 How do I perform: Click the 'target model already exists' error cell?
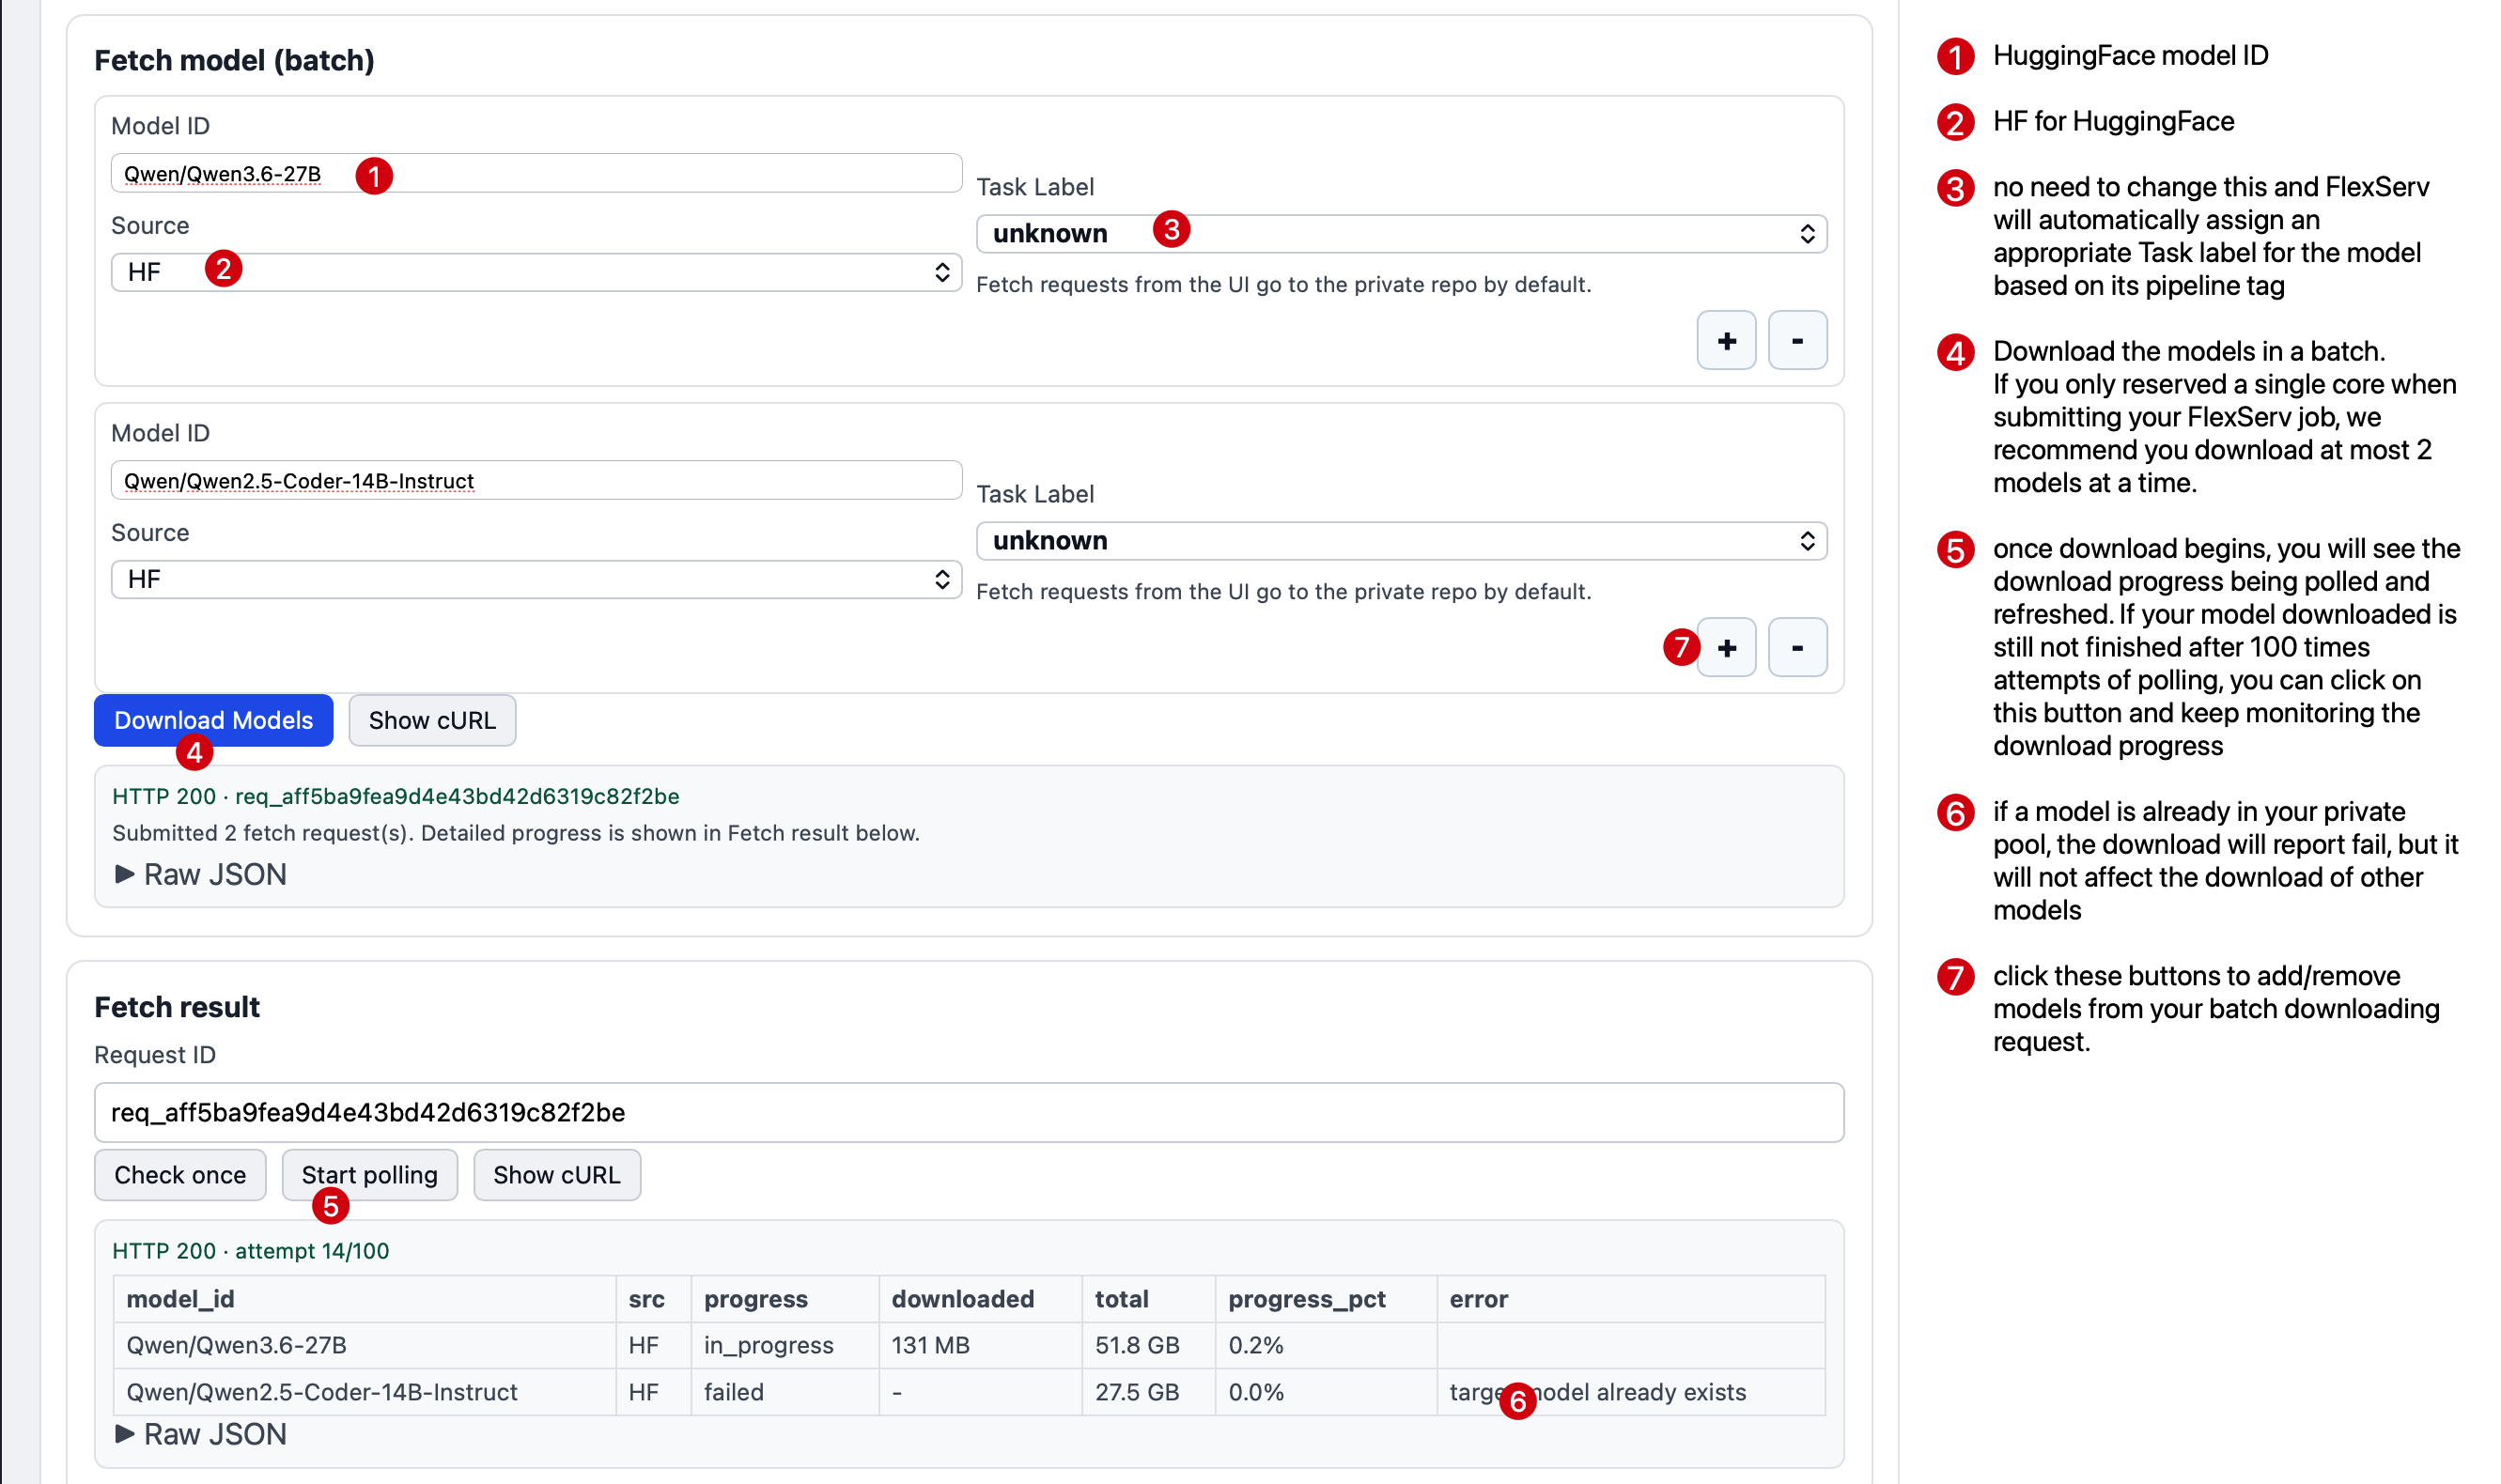[1631, 1391]
